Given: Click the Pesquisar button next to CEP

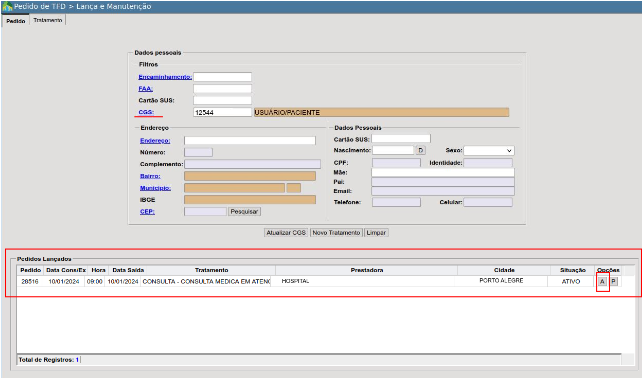Looking at the screenshot, I should point(244,212).
